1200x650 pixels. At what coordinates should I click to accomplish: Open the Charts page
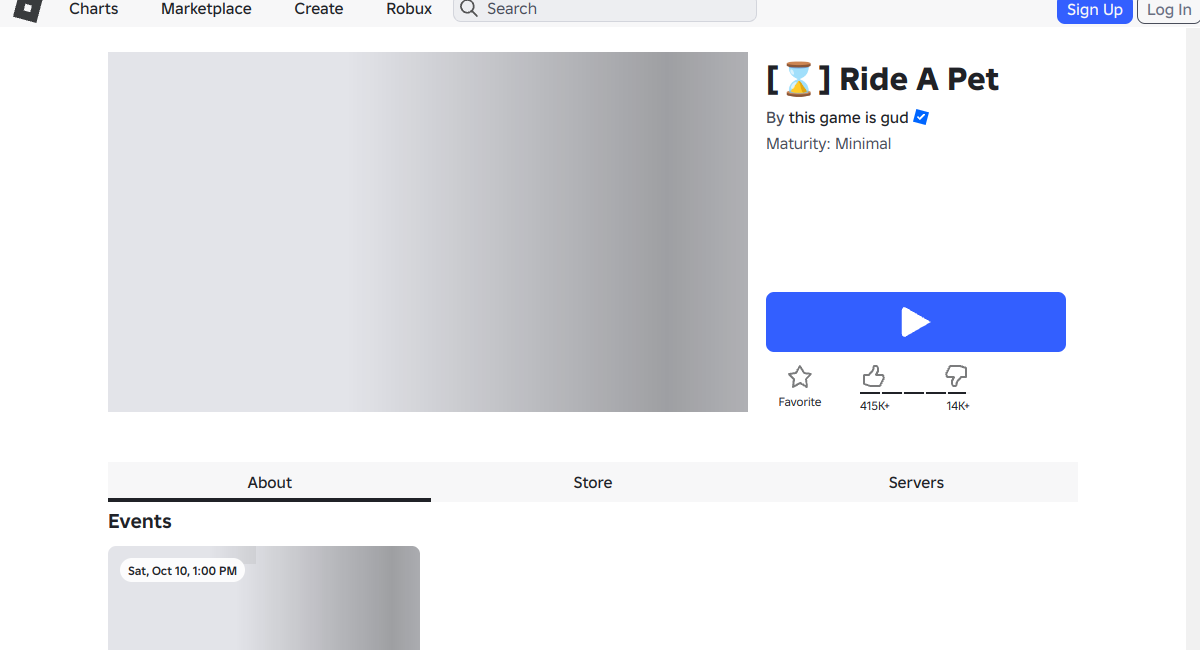94,9
